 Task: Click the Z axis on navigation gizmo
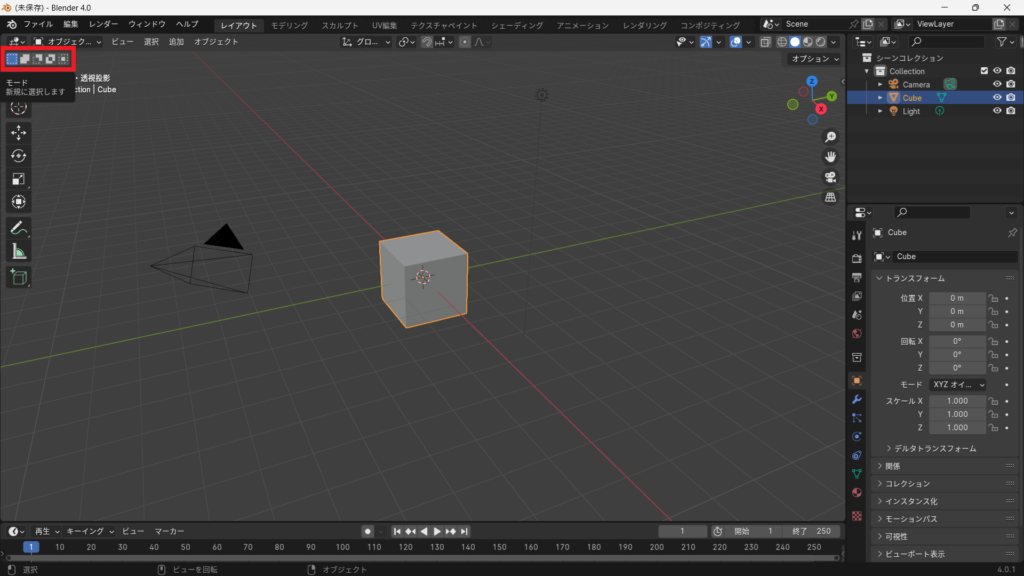(812, 82)
